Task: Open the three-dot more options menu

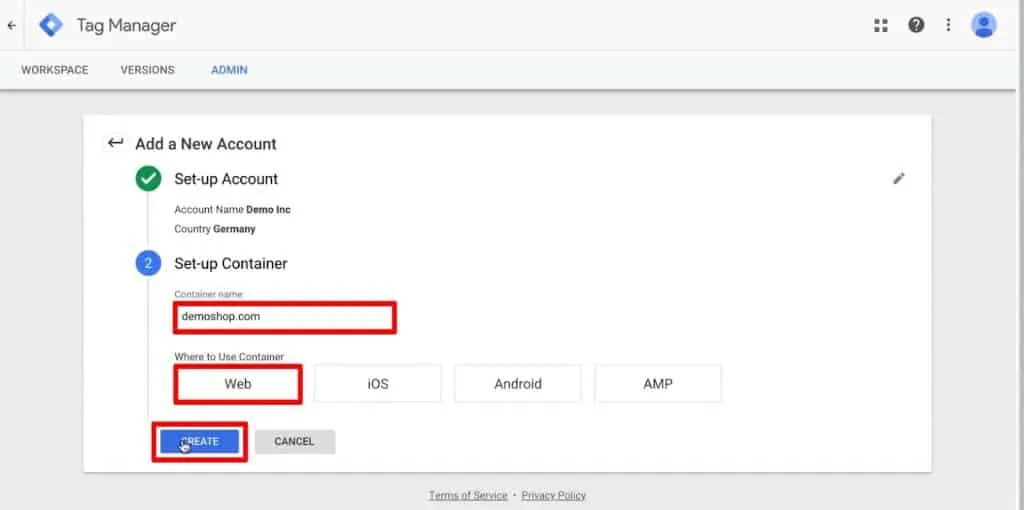Action: [948, 25]
